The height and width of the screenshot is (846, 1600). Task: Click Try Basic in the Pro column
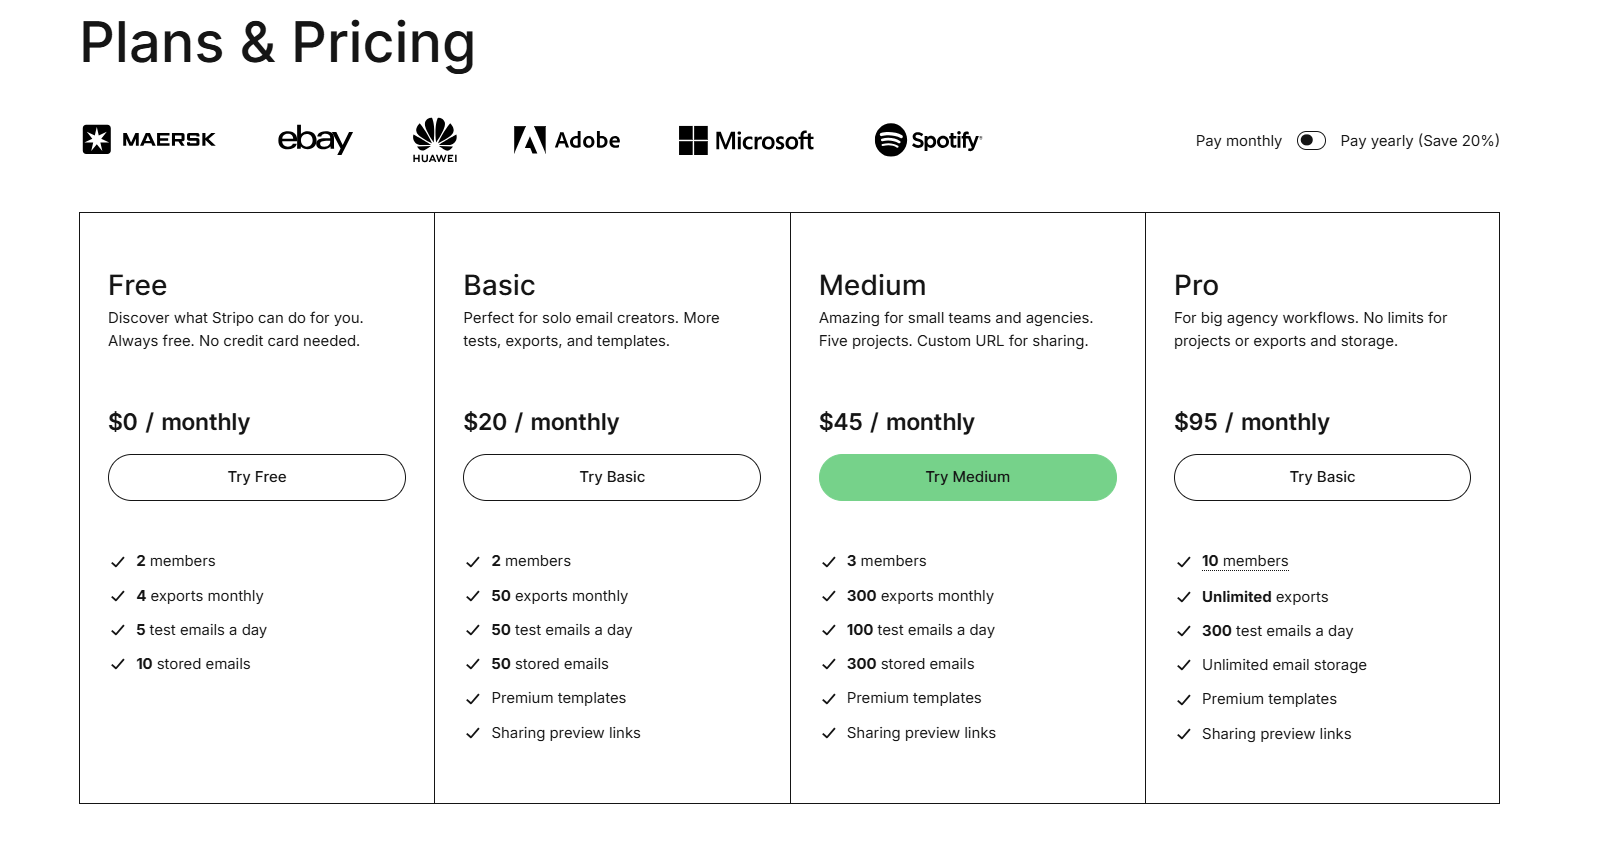pos(1321,477)
